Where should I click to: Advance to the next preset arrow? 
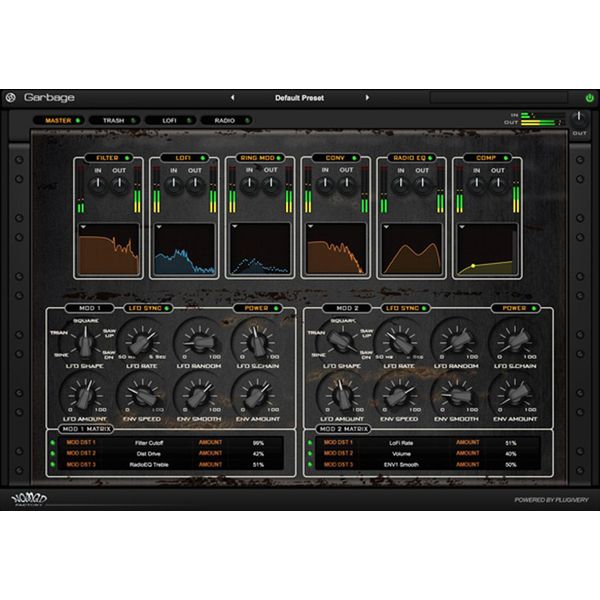pyautogui.click(x=367, y=98)
